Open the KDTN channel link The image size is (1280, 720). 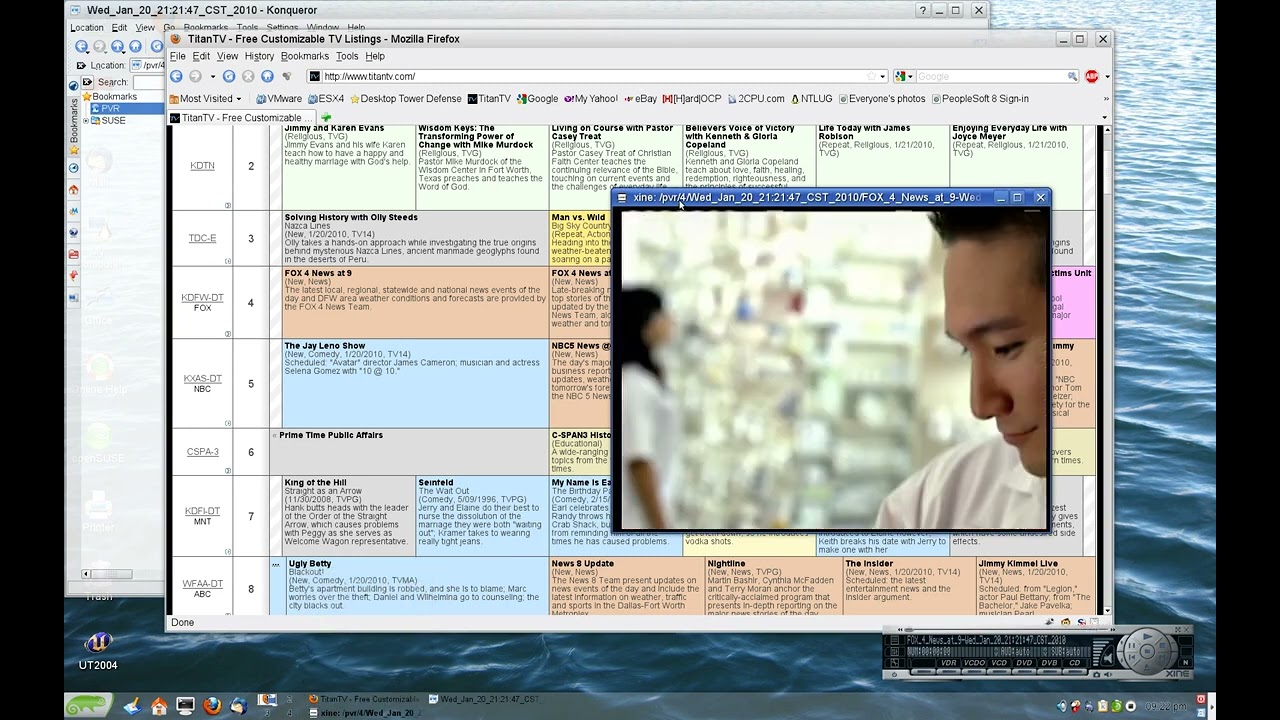(x=202, y=166)
